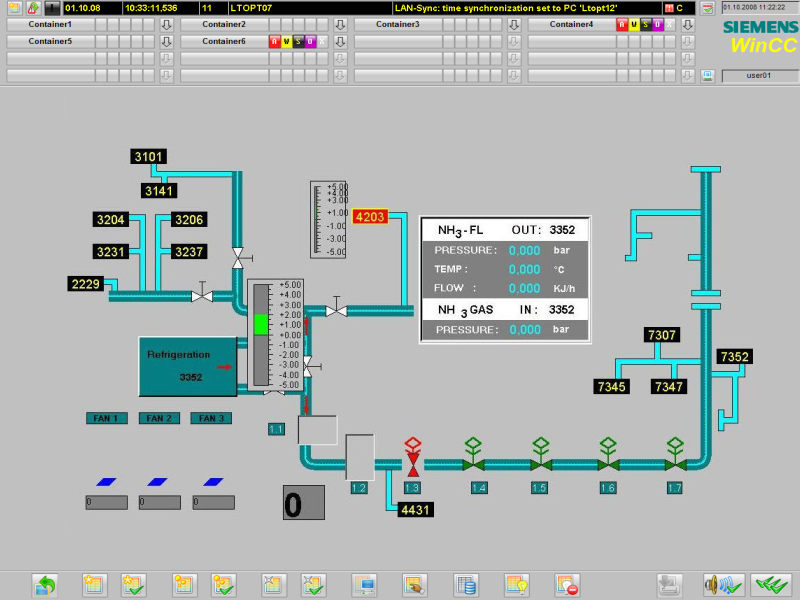Click the light bulb toolbar icon
The height and width of the screenshot is (600, 800).
click(516, 584)
